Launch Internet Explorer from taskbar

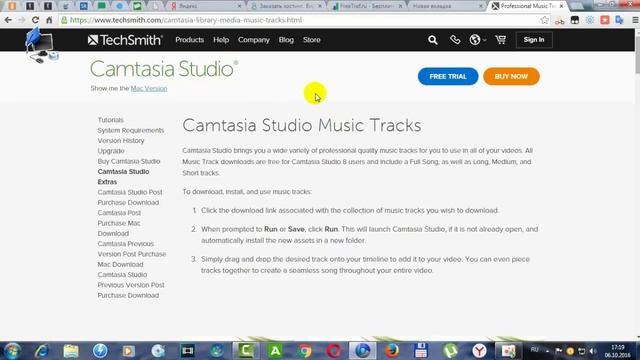point(41,351)
